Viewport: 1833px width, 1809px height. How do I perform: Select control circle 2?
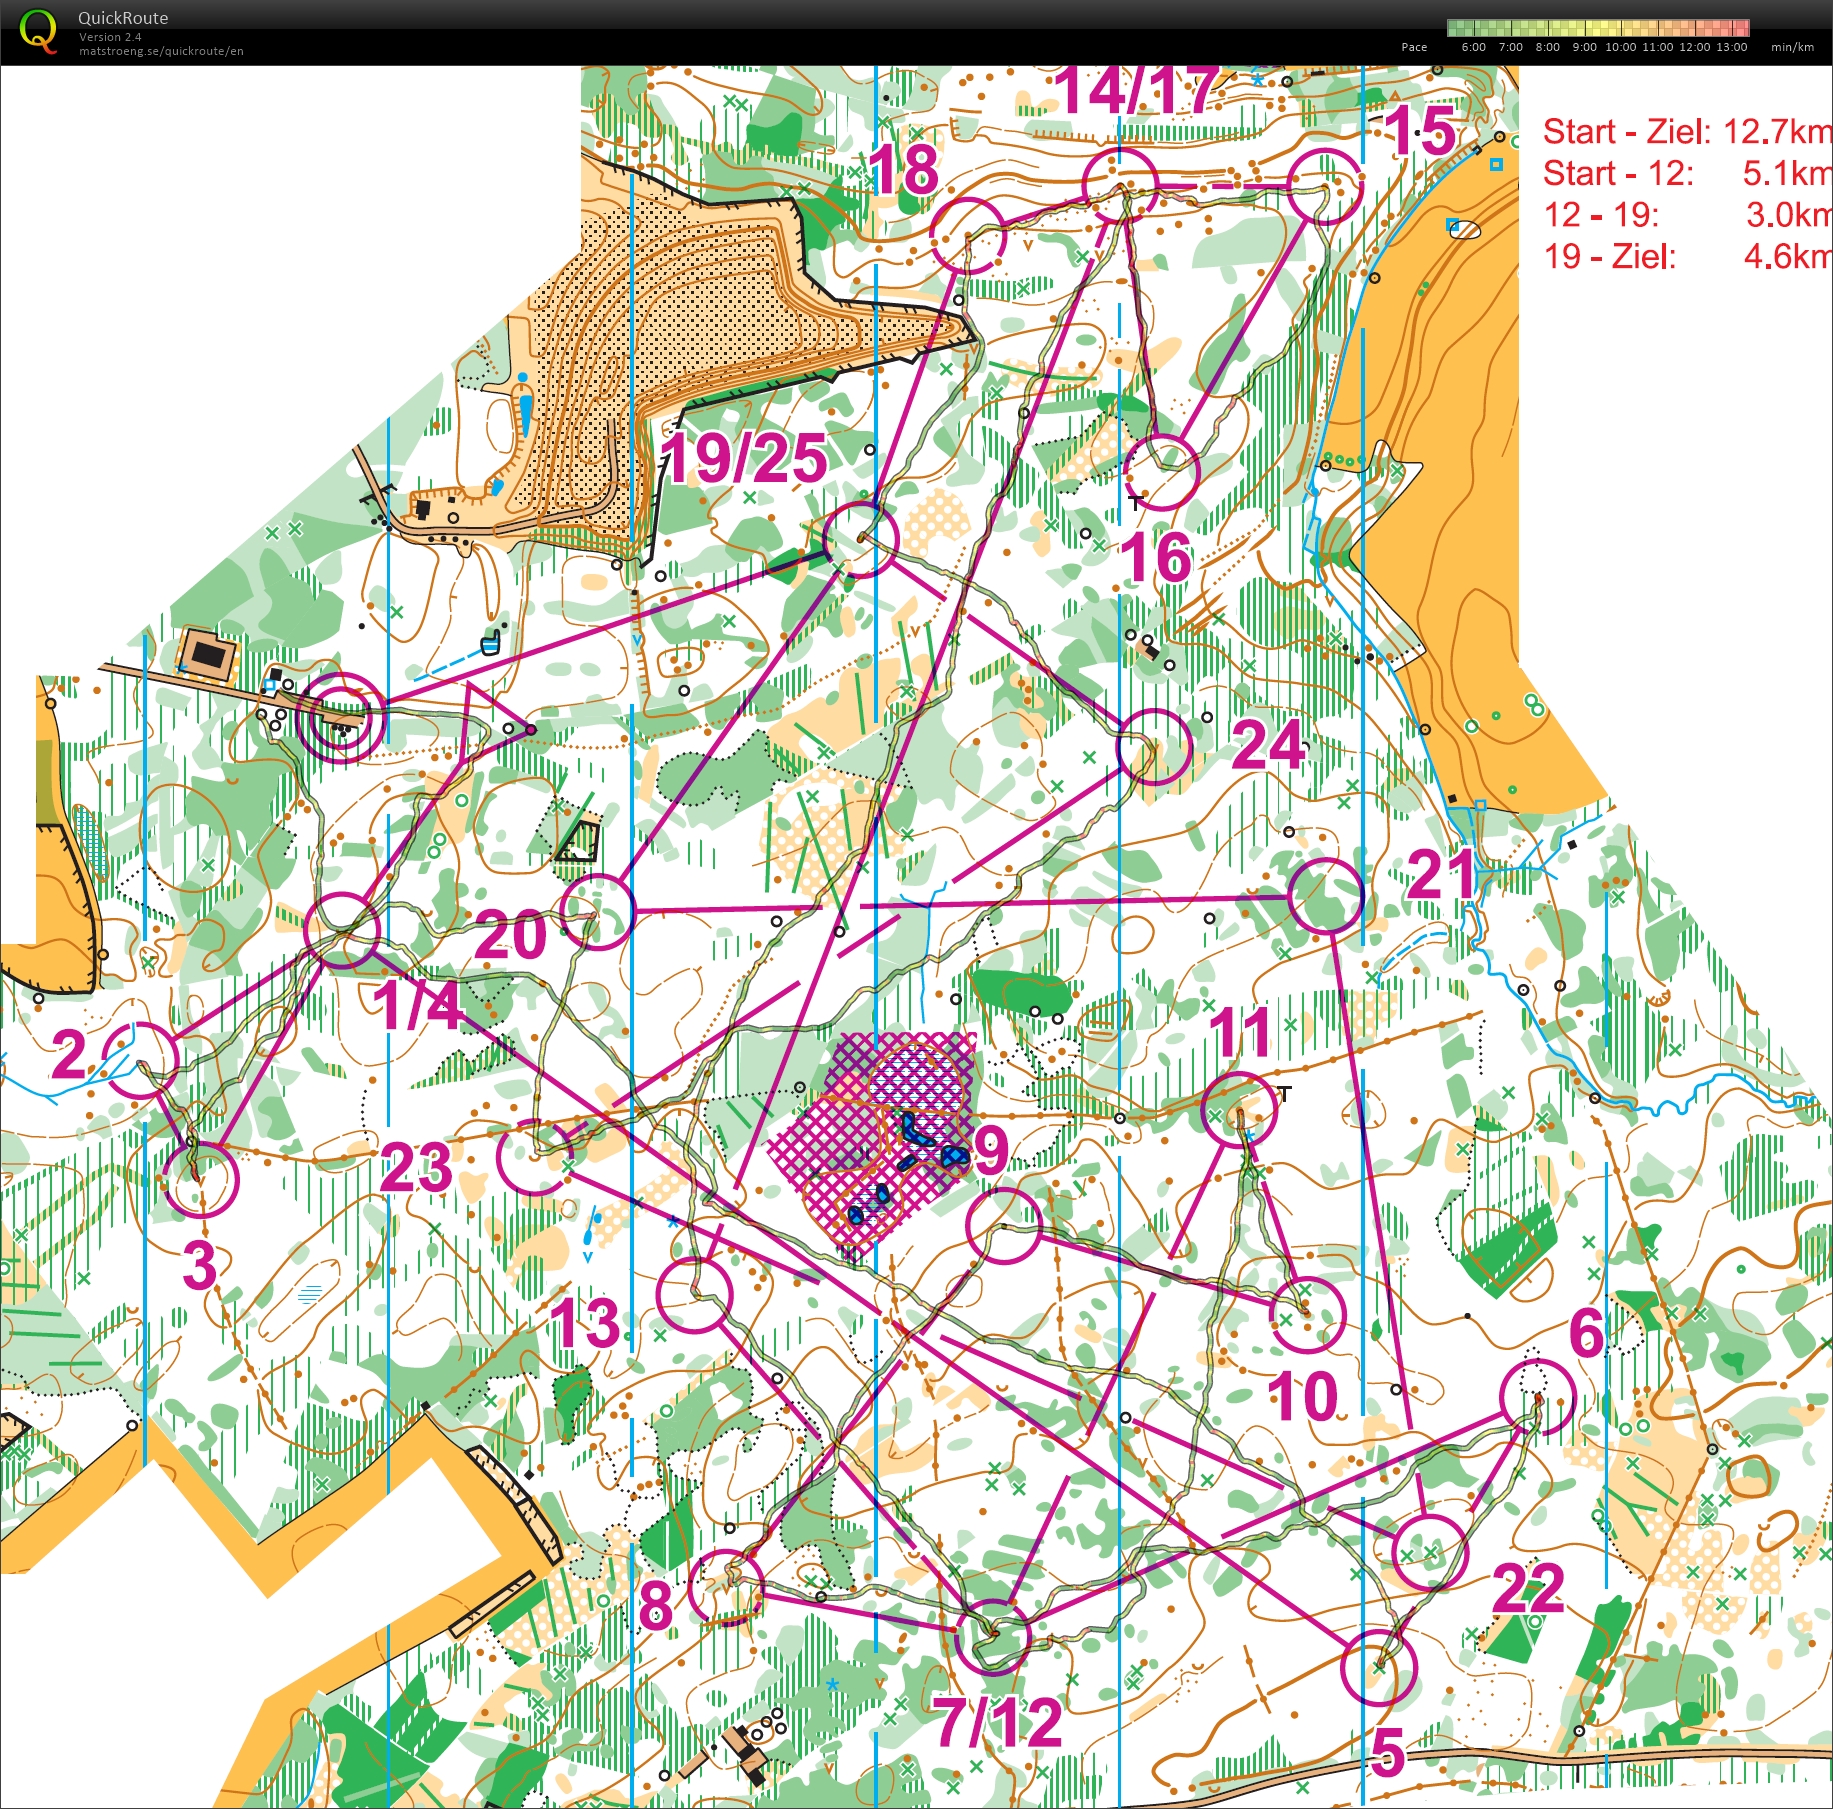click(x=141, y=1060)
